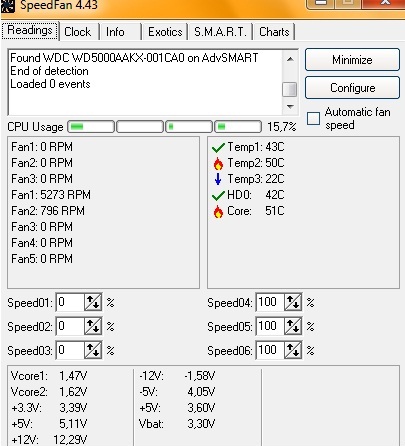Image resolution: width=405 pixels, height=446 pixels.
Task: Click inside the Speed03 percentage field
Action: tap(70, 351)
